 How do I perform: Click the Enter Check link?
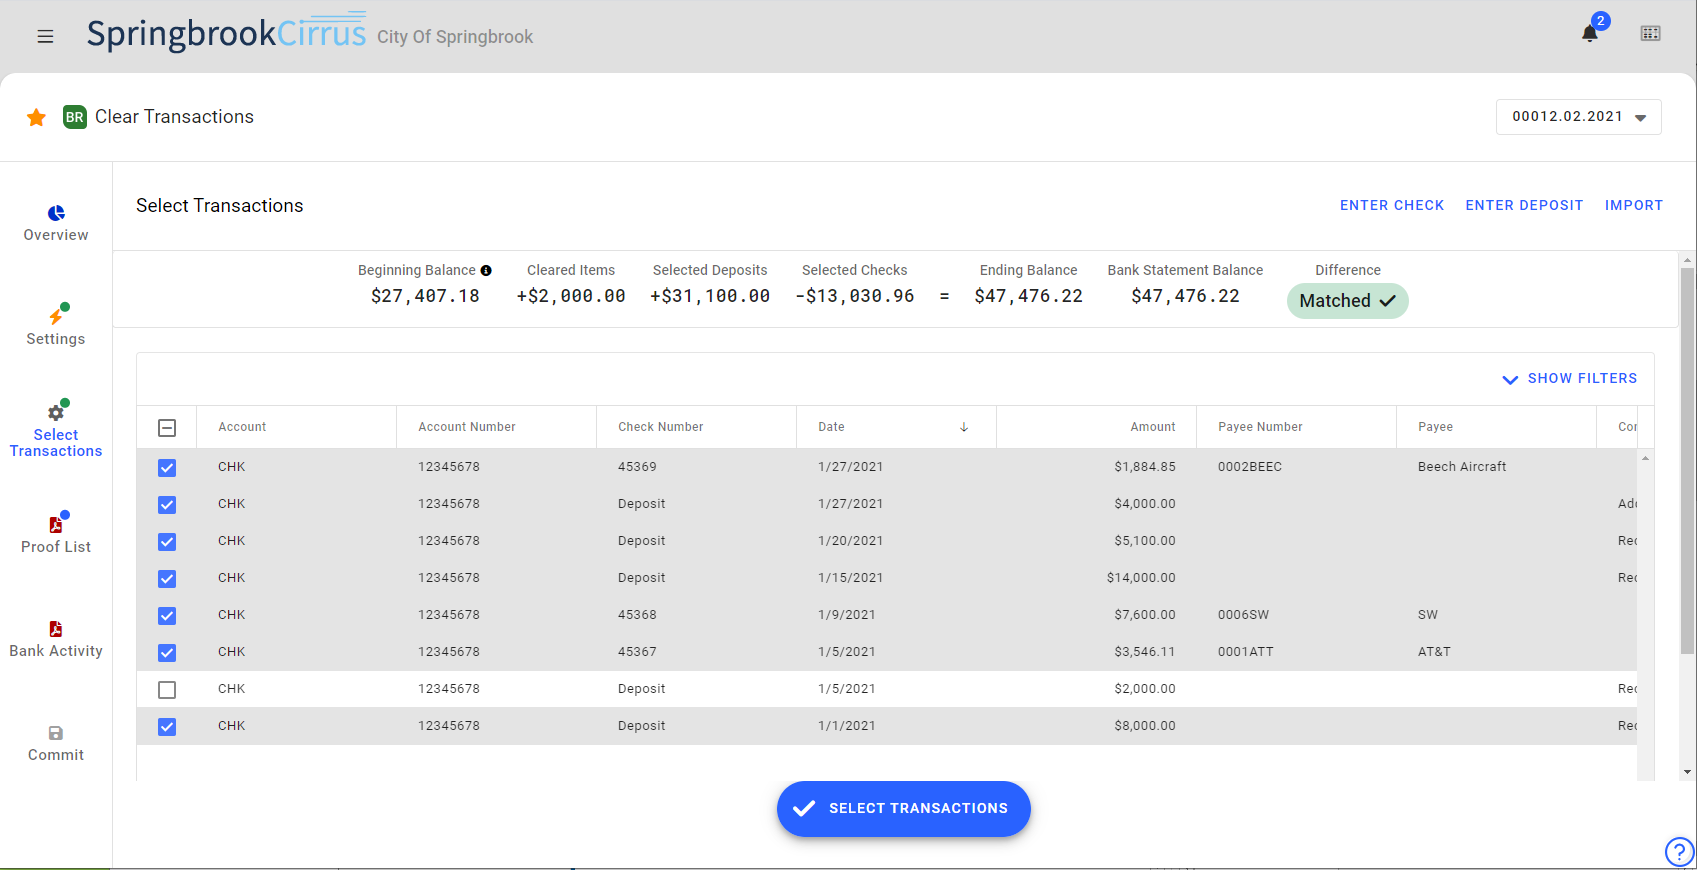1391,206
